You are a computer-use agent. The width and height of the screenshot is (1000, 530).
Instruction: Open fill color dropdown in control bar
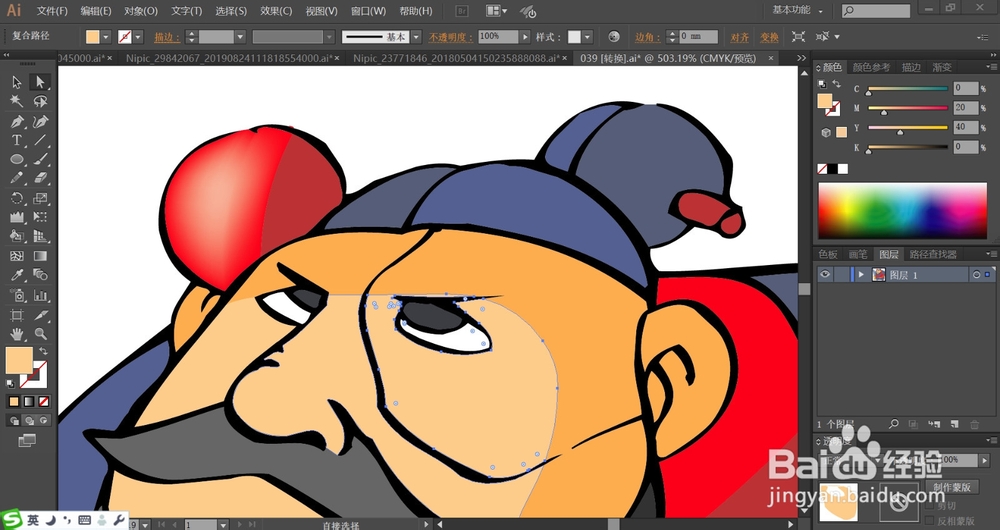[x=106, y=37]
